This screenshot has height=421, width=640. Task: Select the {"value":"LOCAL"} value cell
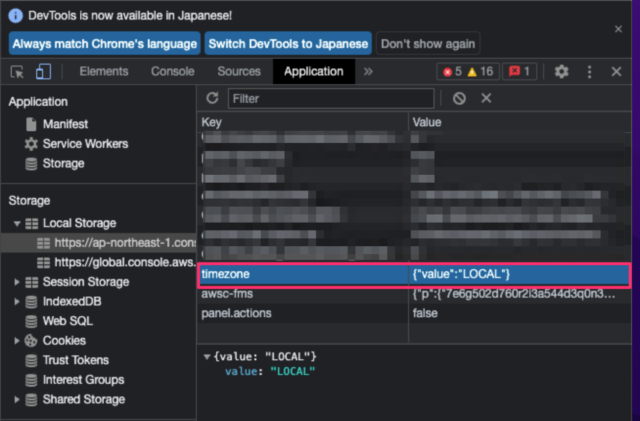tap(519, 274)
